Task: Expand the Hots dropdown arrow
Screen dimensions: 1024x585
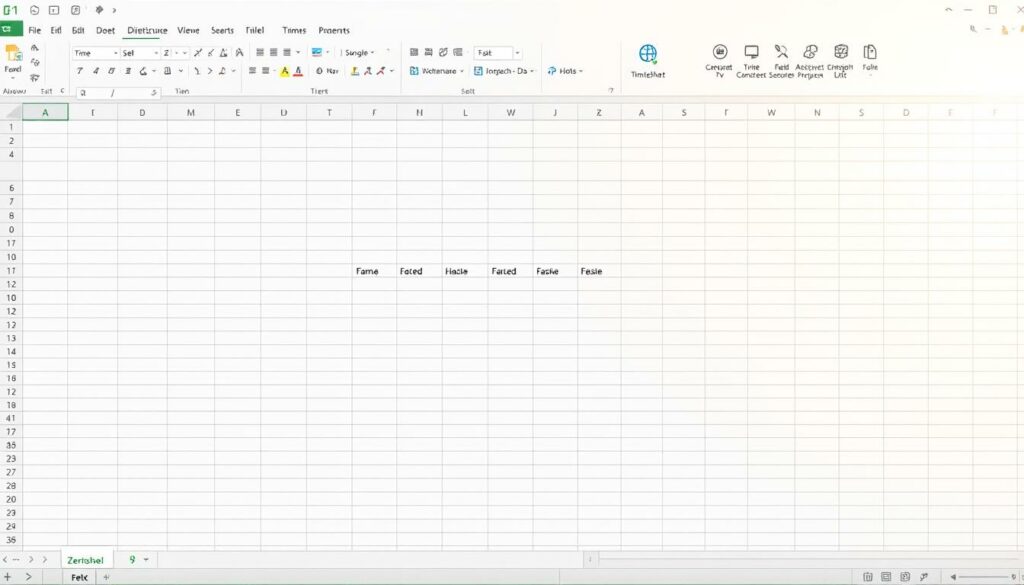Action: click(x=581, y=71)
